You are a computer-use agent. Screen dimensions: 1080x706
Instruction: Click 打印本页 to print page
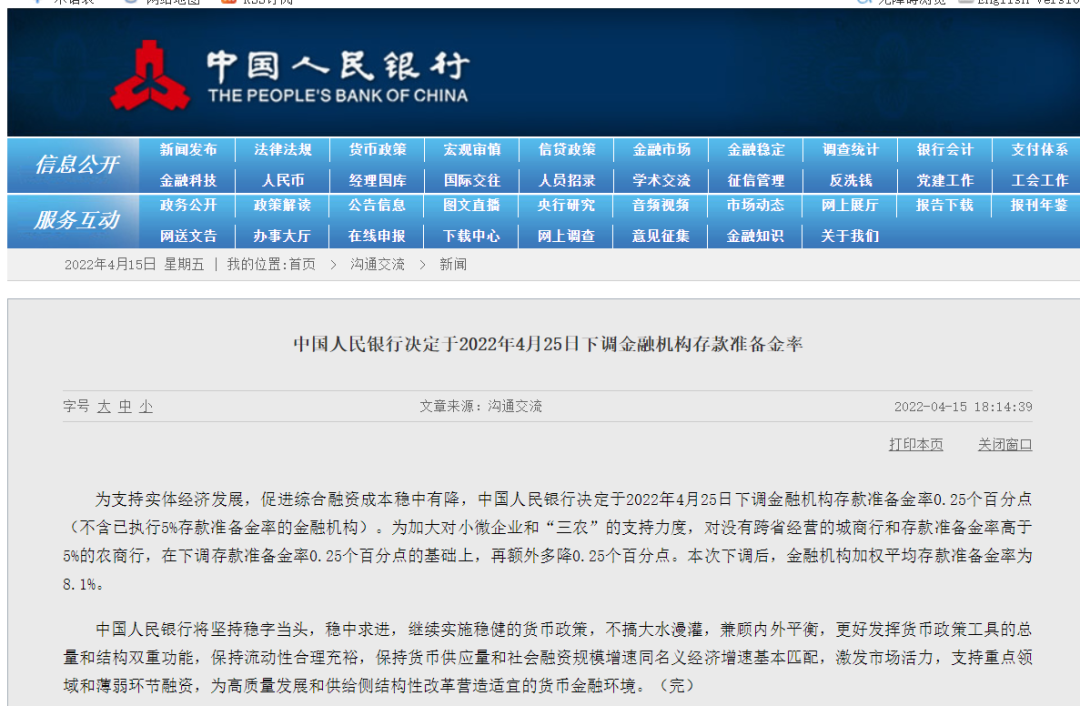coord(916,444)
